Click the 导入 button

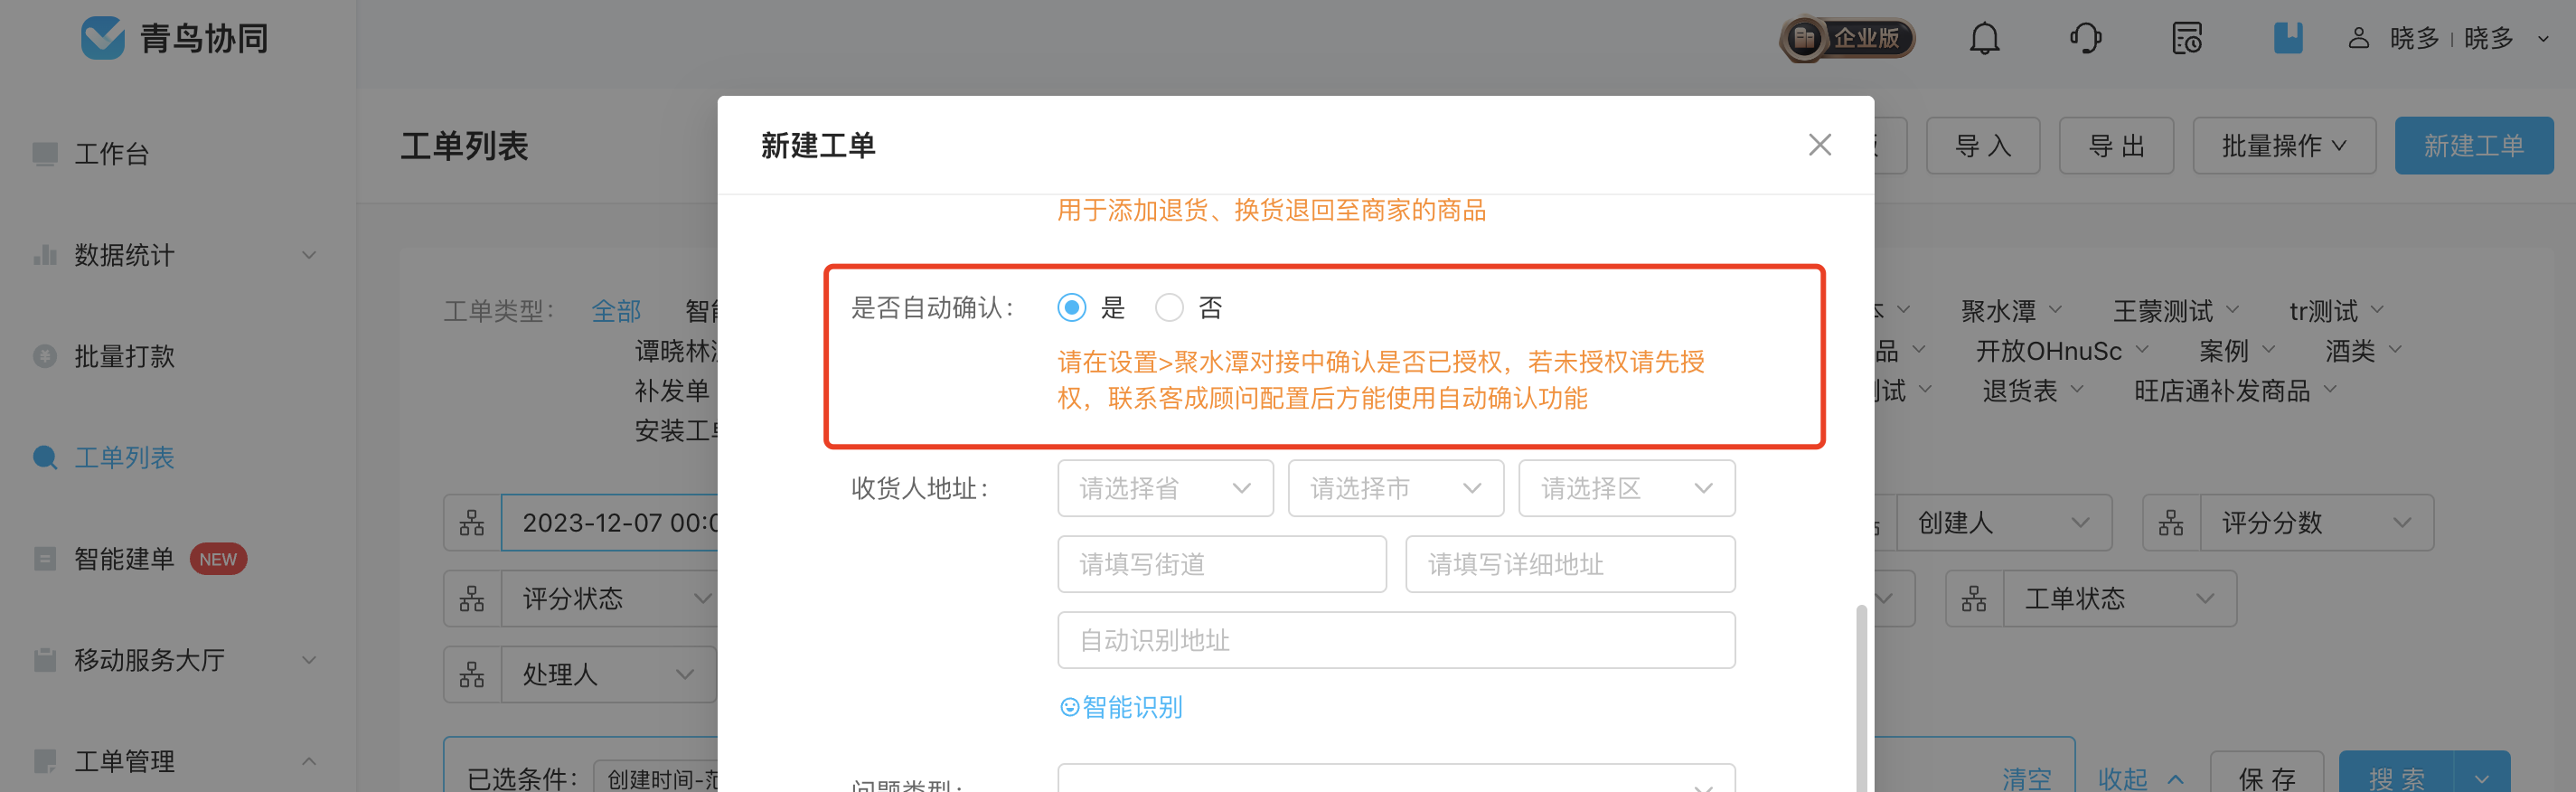pos(1982,146)
